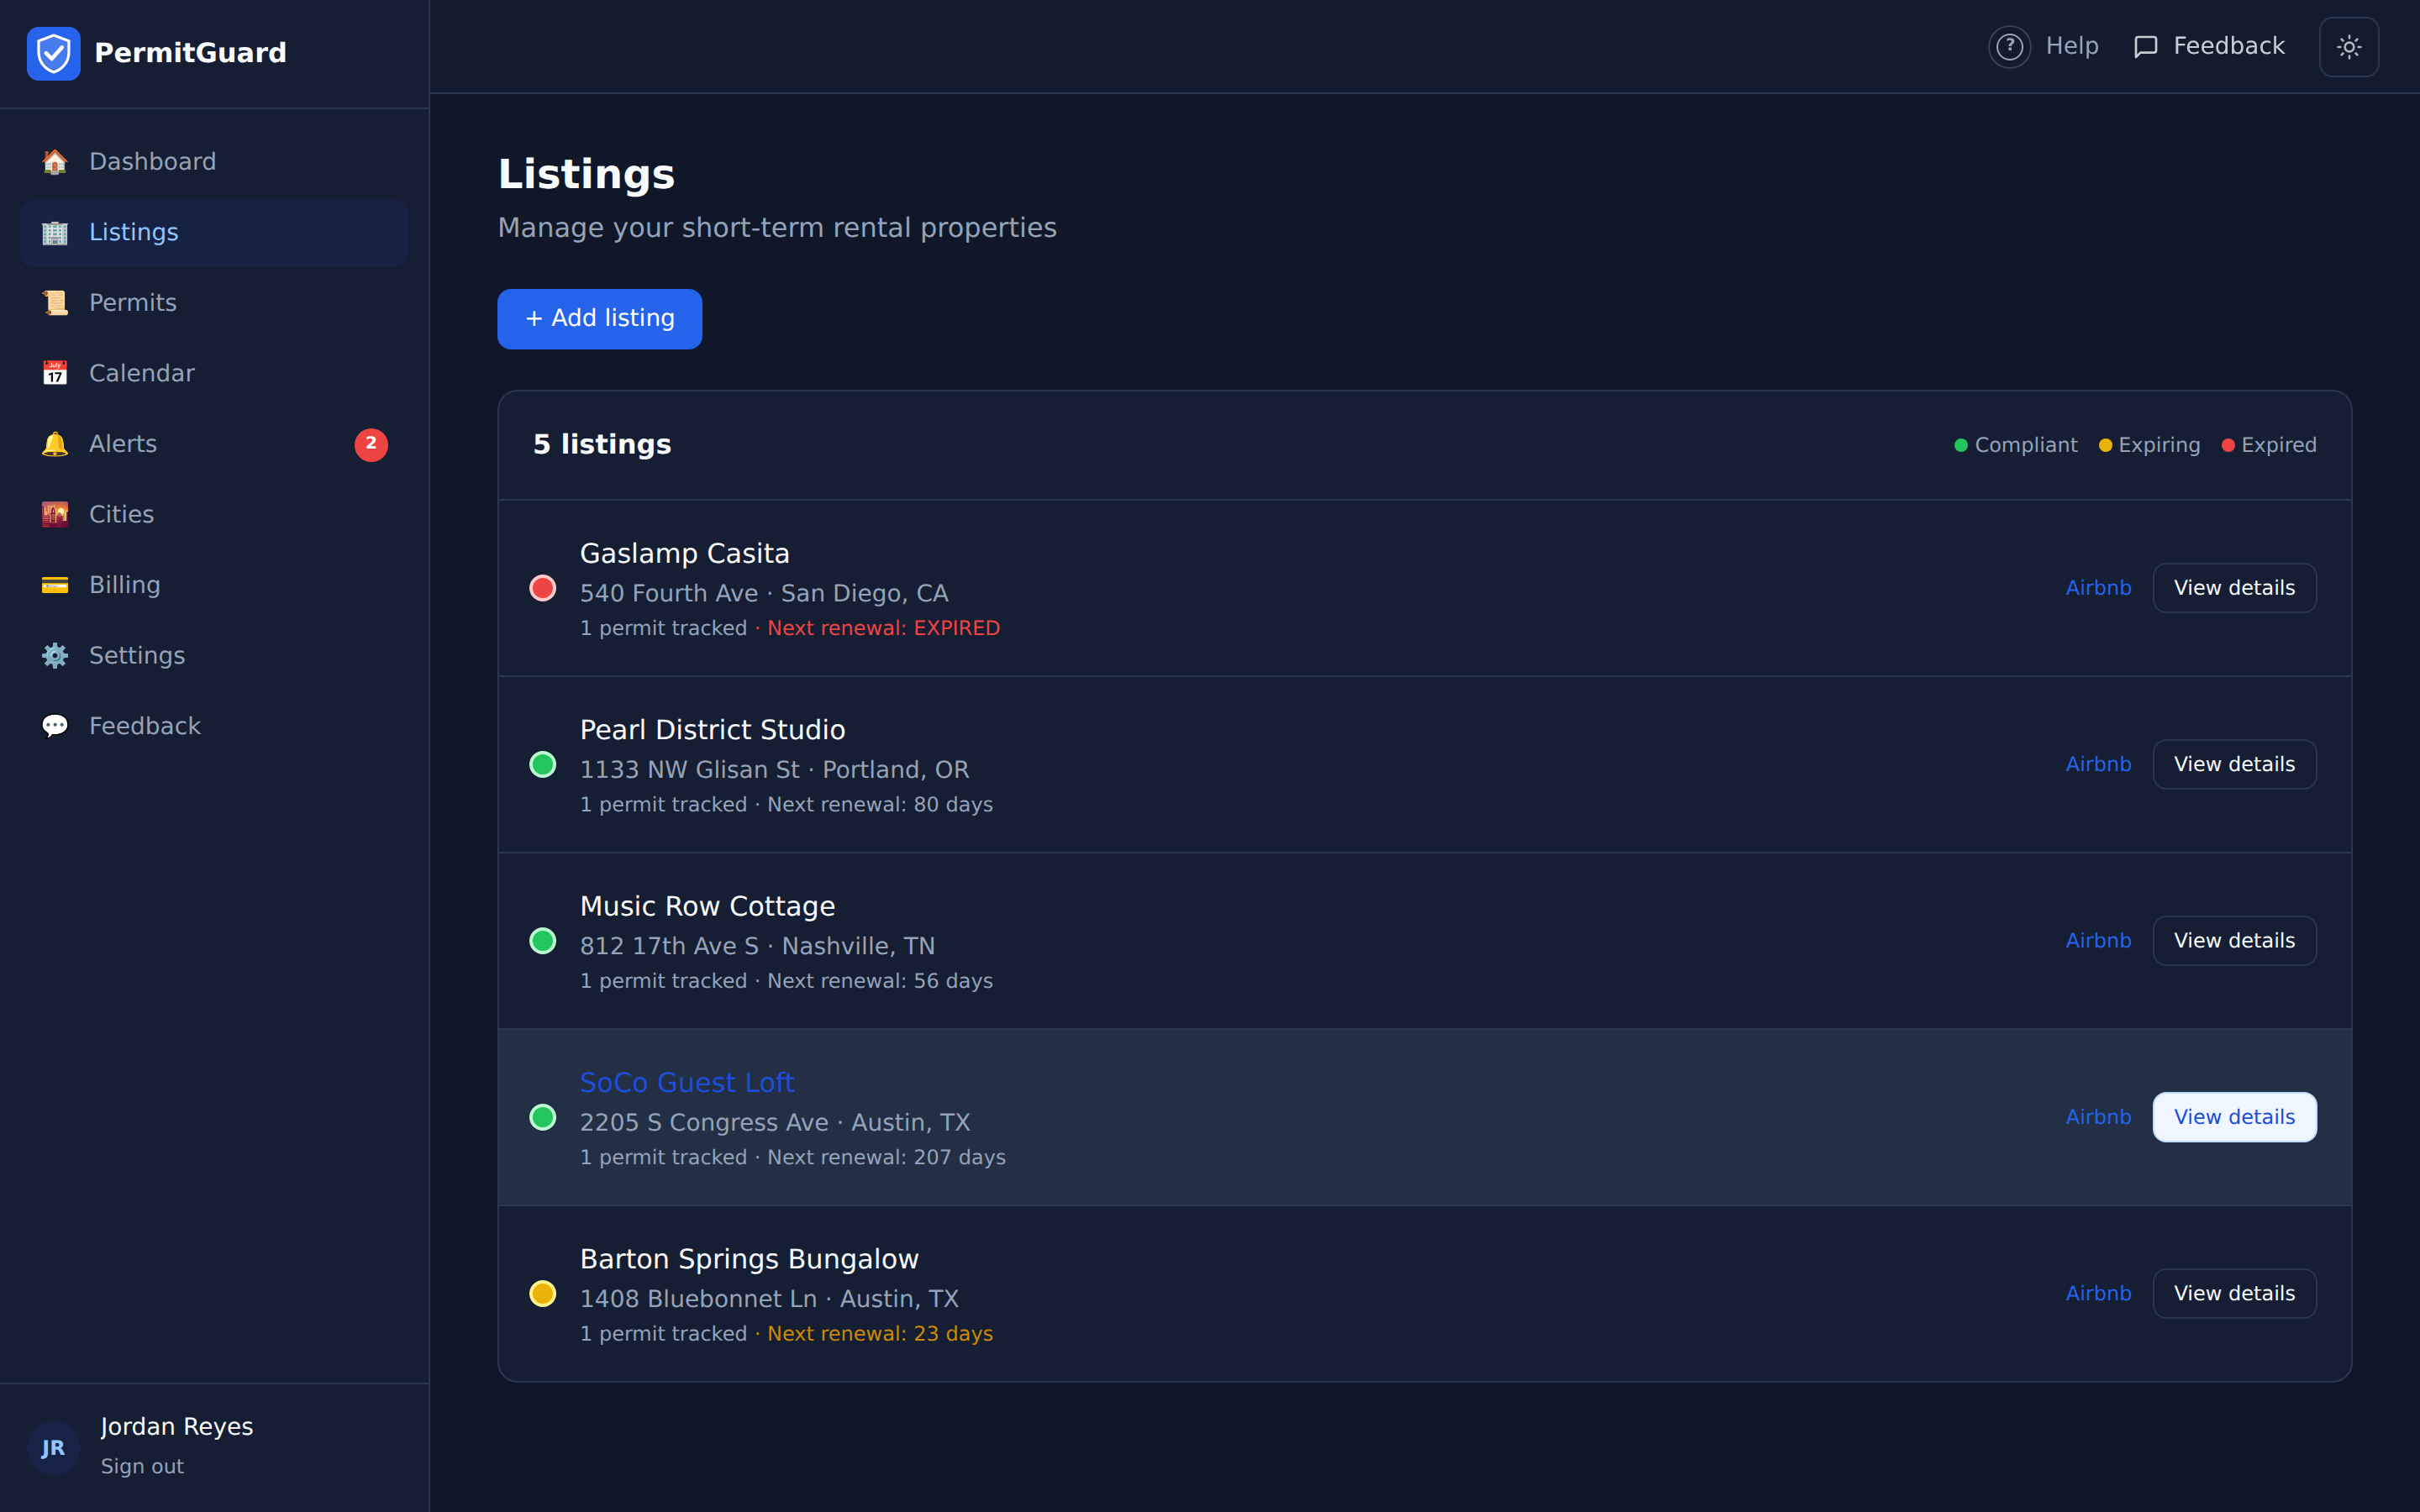Open Airbnb link for Pearl District Studio
This screenshot has height=1512, width=2420.
click(2098, 764)
